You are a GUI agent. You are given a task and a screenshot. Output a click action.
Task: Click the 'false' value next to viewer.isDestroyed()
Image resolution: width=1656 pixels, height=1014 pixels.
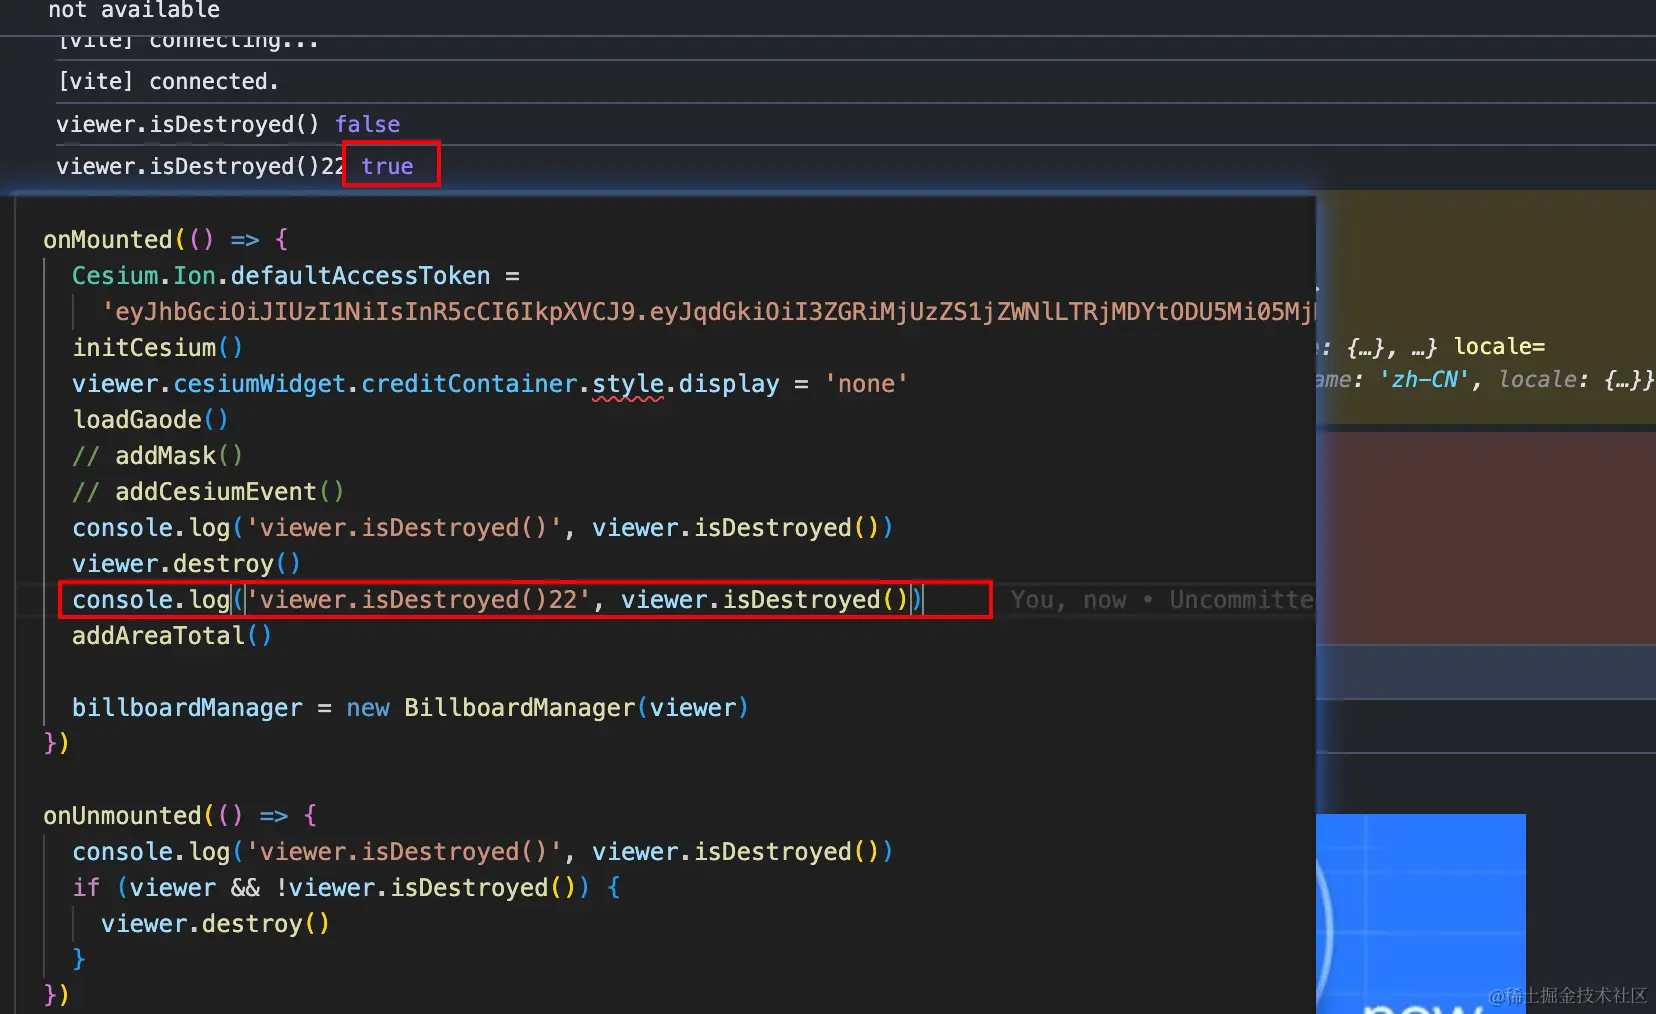367,124
